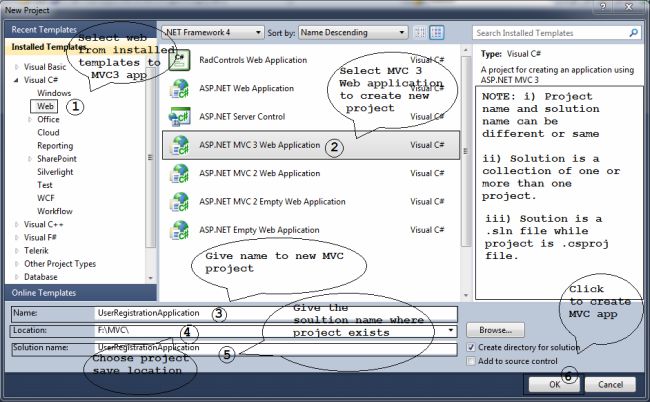
Task: Select the Test category
Action: [x=45, y=185]
